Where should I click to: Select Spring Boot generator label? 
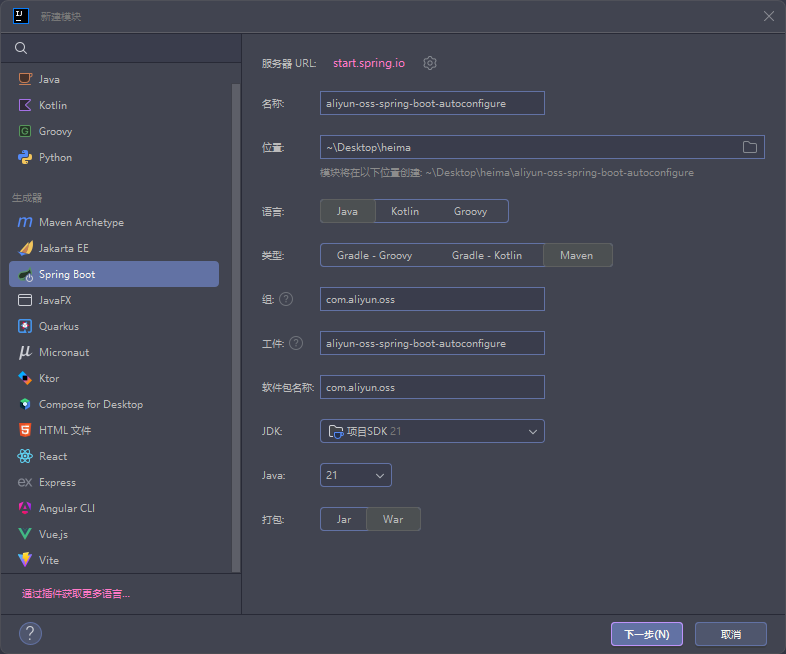67,275
